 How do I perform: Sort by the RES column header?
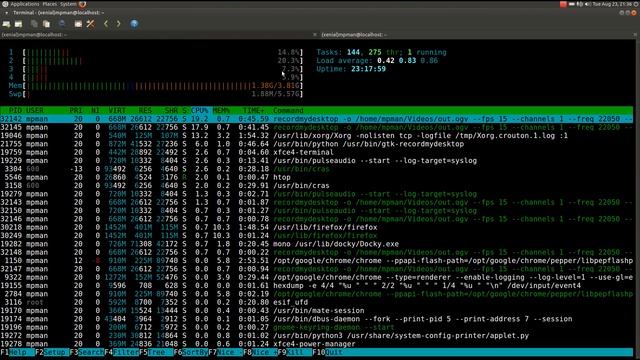(x=145, y=111)
